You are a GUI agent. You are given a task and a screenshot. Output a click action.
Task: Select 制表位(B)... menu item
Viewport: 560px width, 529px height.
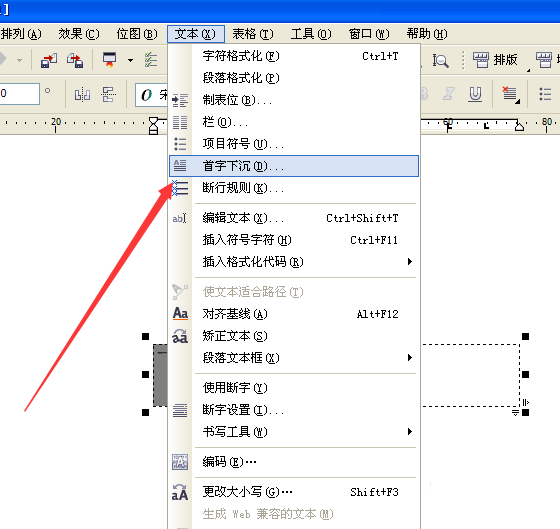pyautogui.click(x=294, y=100)
